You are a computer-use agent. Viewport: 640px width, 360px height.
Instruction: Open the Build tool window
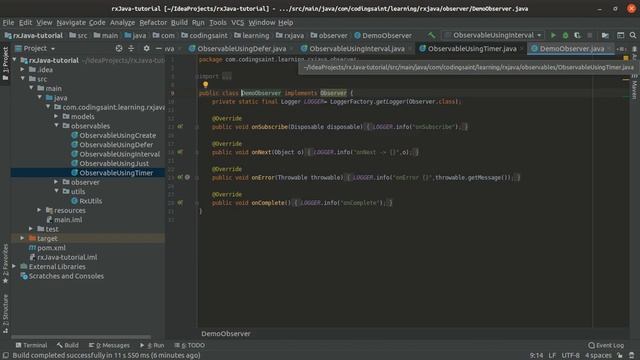pyautogui.click(x=68, y=345)
